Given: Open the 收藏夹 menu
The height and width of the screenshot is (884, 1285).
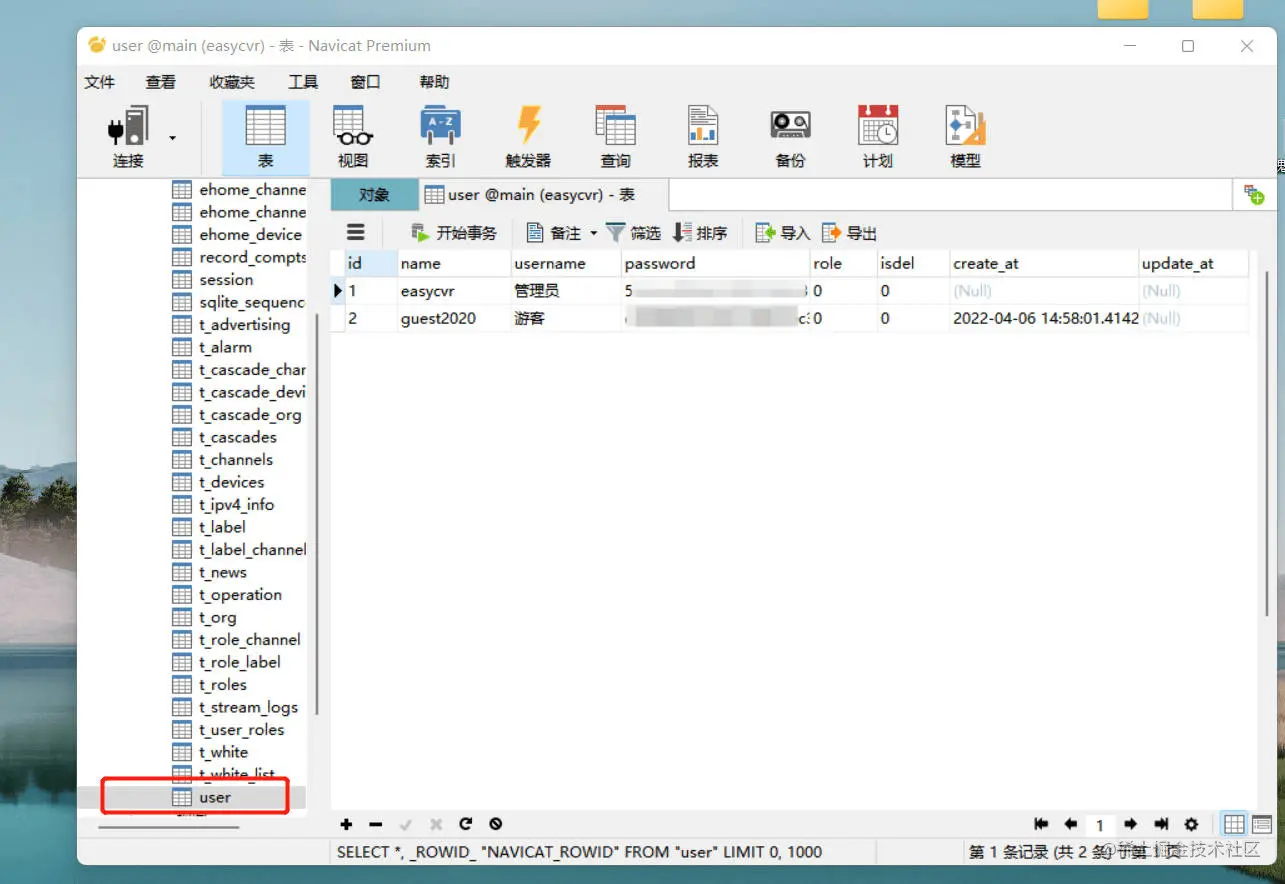Looking at the screenshot, I should coord(232,82).
